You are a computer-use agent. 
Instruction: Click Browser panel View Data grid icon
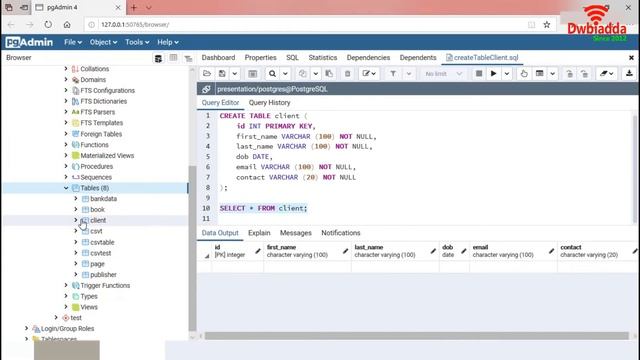pyautogui.click(x=173, y=58)
